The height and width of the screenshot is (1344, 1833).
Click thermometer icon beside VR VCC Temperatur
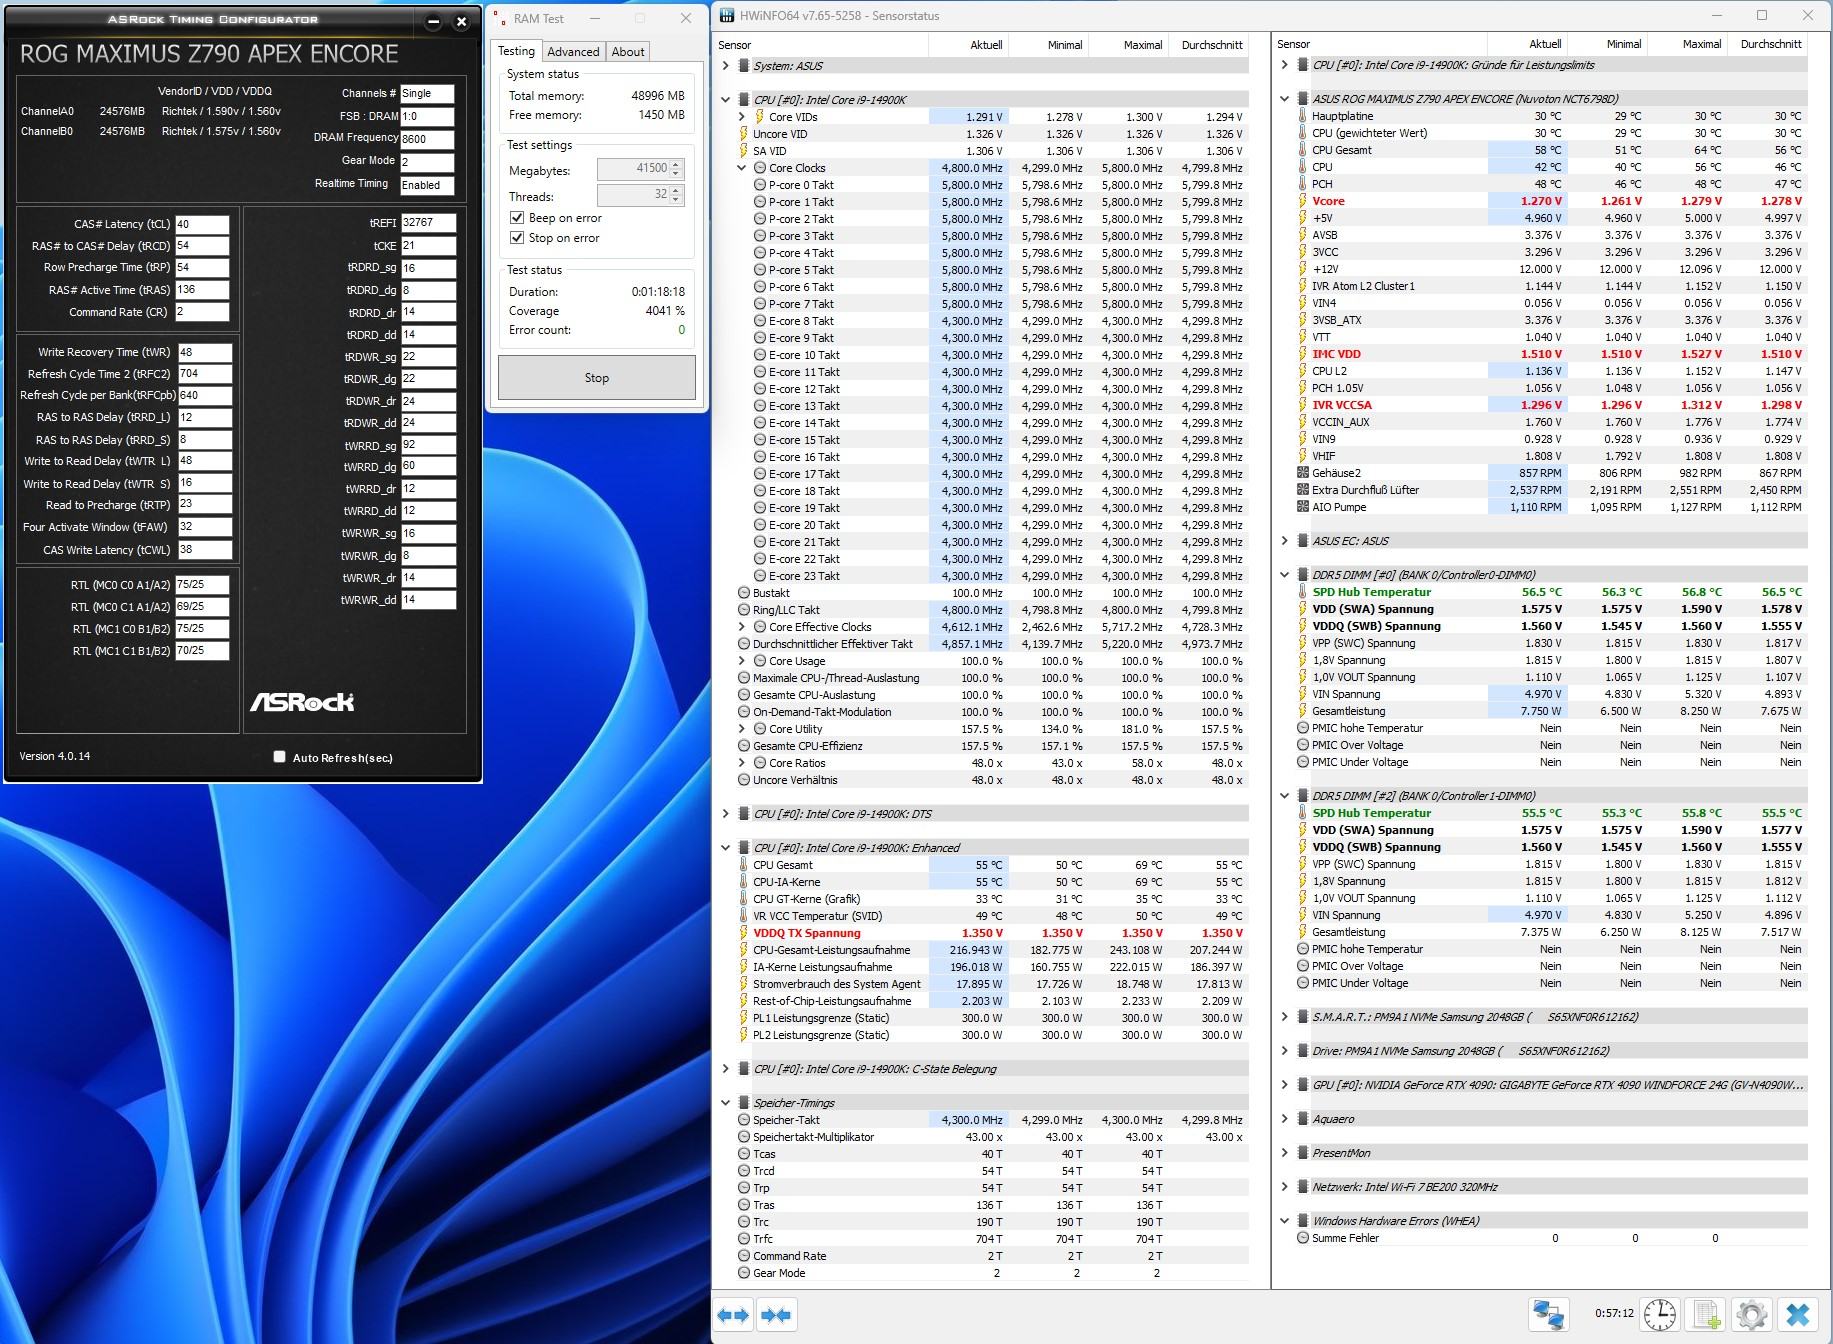[744, 916]
